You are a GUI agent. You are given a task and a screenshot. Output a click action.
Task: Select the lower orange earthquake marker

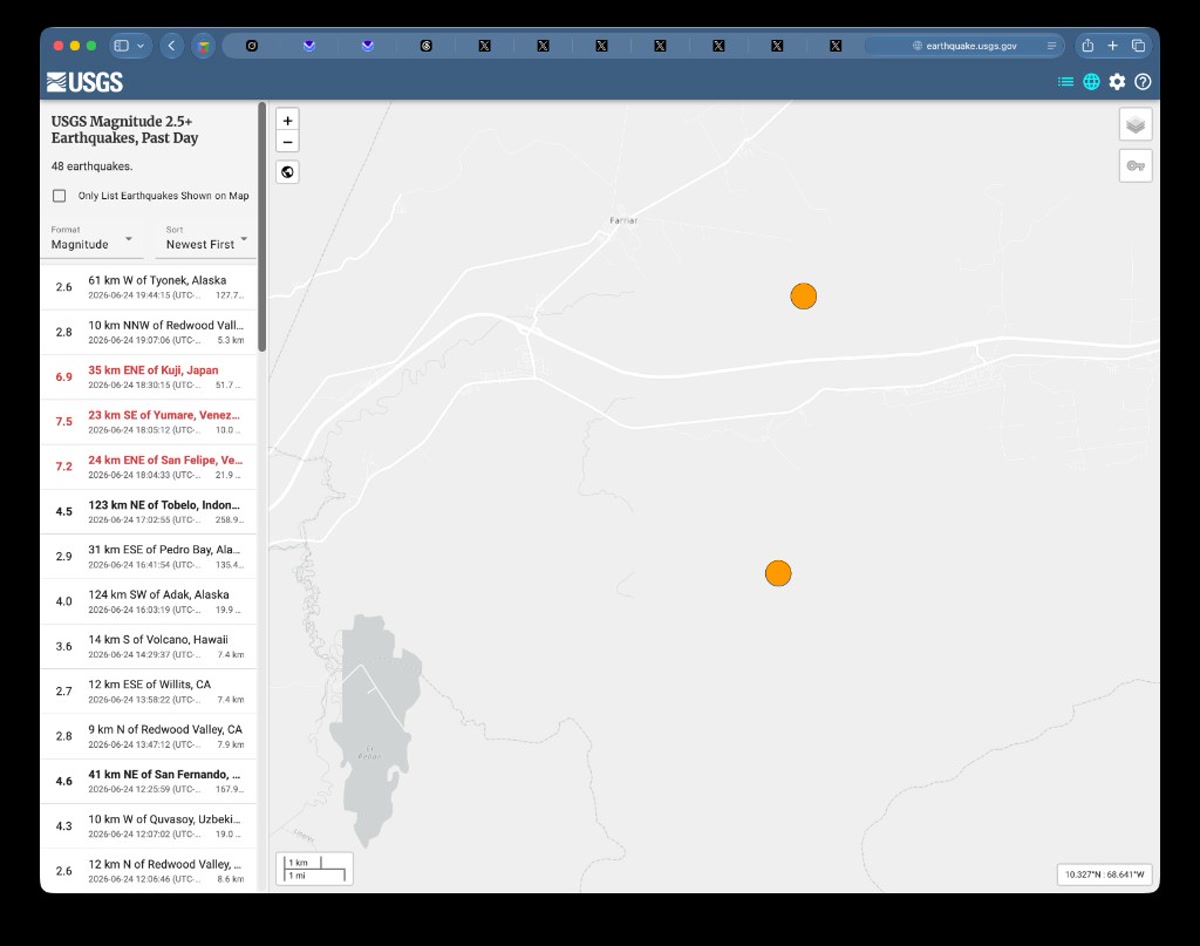(778, 573)
